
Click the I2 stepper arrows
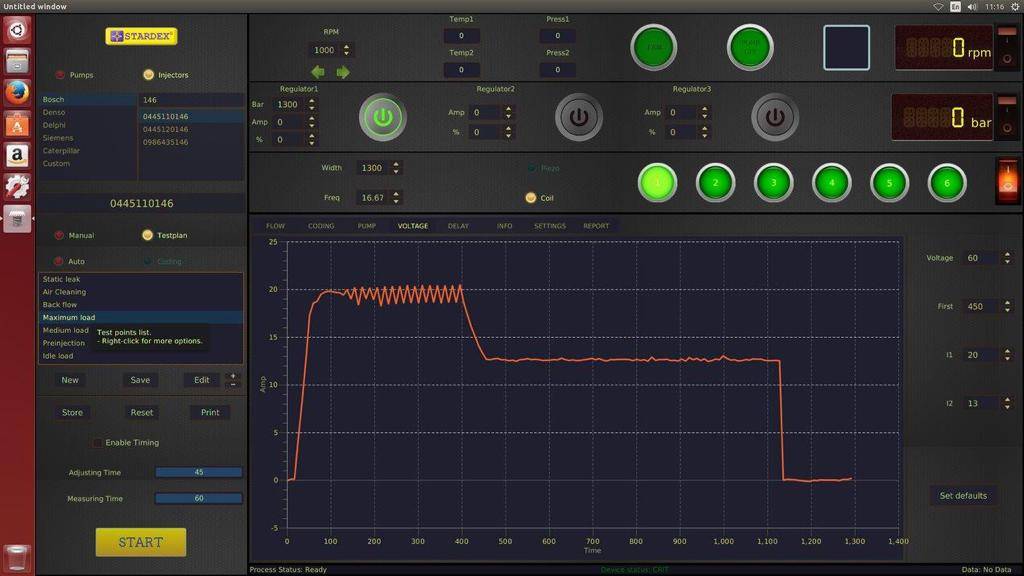tap(1007, 404)
